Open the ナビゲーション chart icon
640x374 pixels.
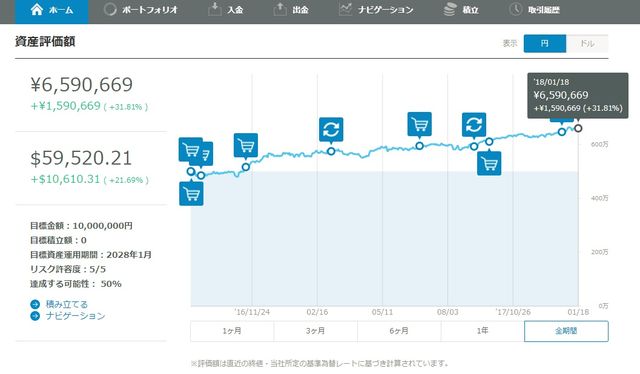pyautogui.click(x=345, y=9)
